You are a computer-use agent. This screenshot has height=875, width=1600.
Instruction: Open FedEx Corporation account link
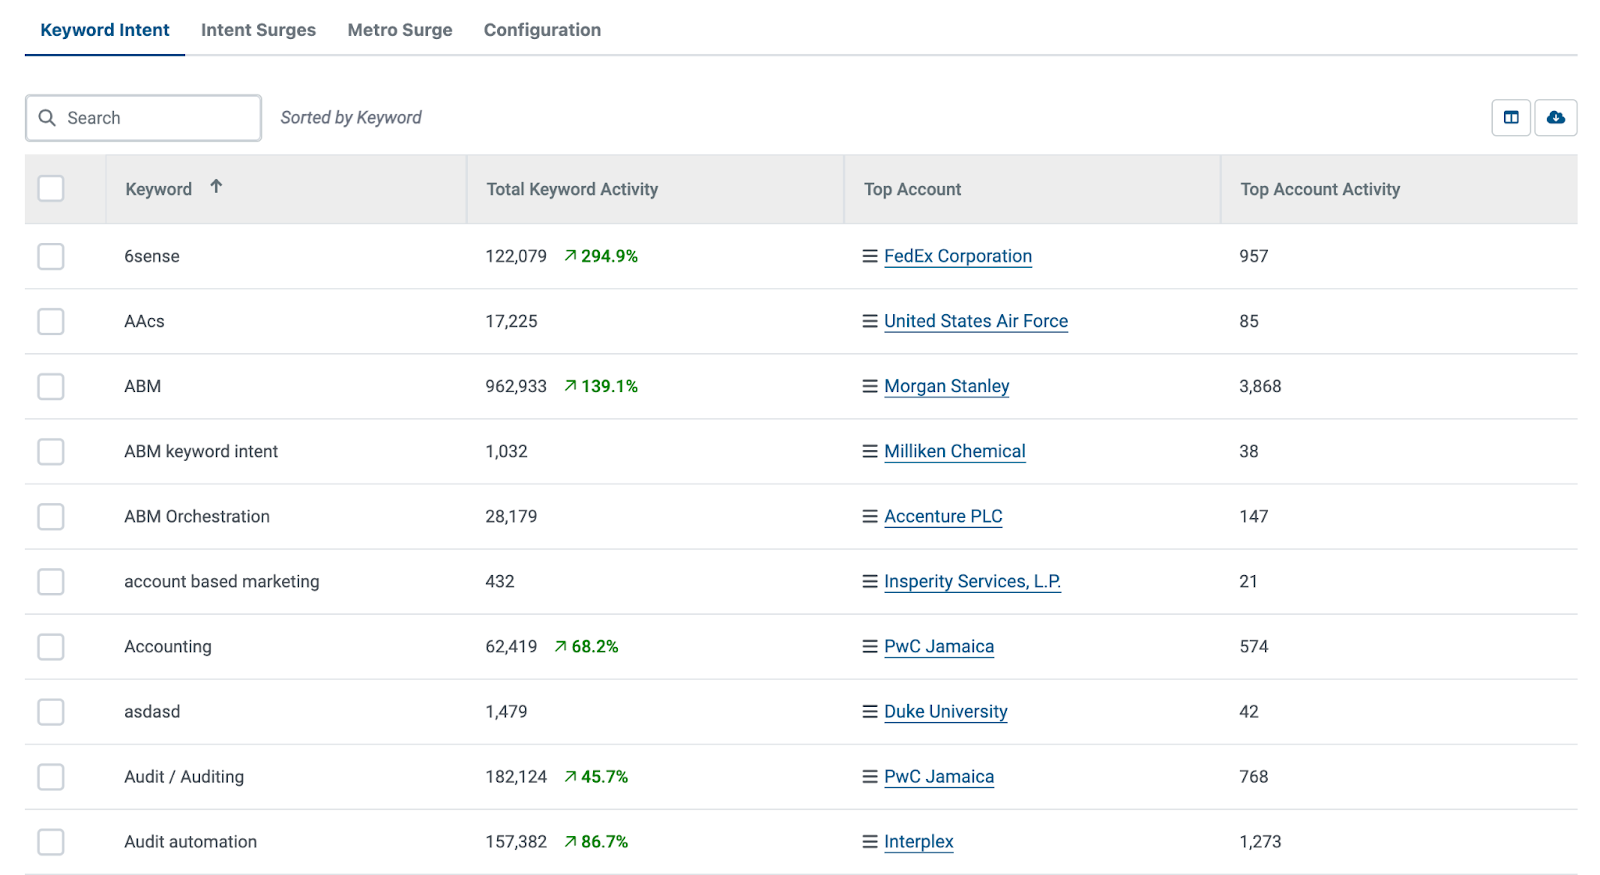pos(958,256)
